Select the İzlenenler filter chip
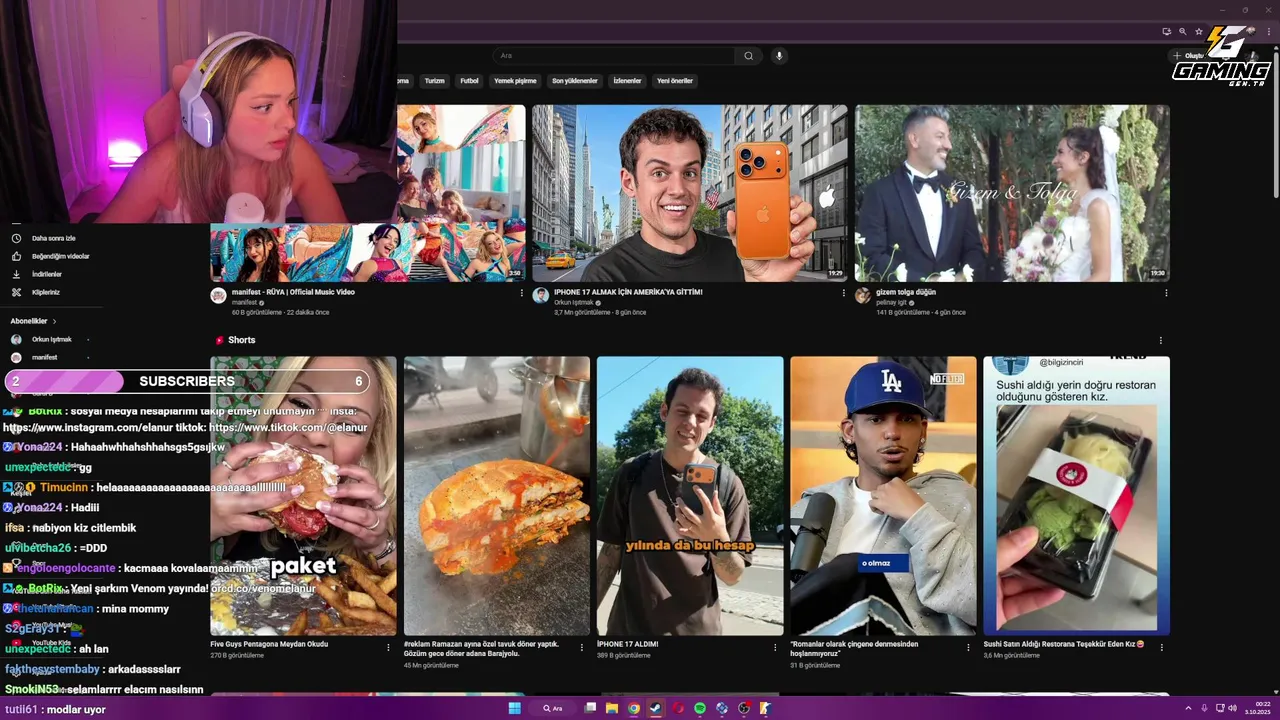This screenshot has height=720, width=1280. [627, 81]
